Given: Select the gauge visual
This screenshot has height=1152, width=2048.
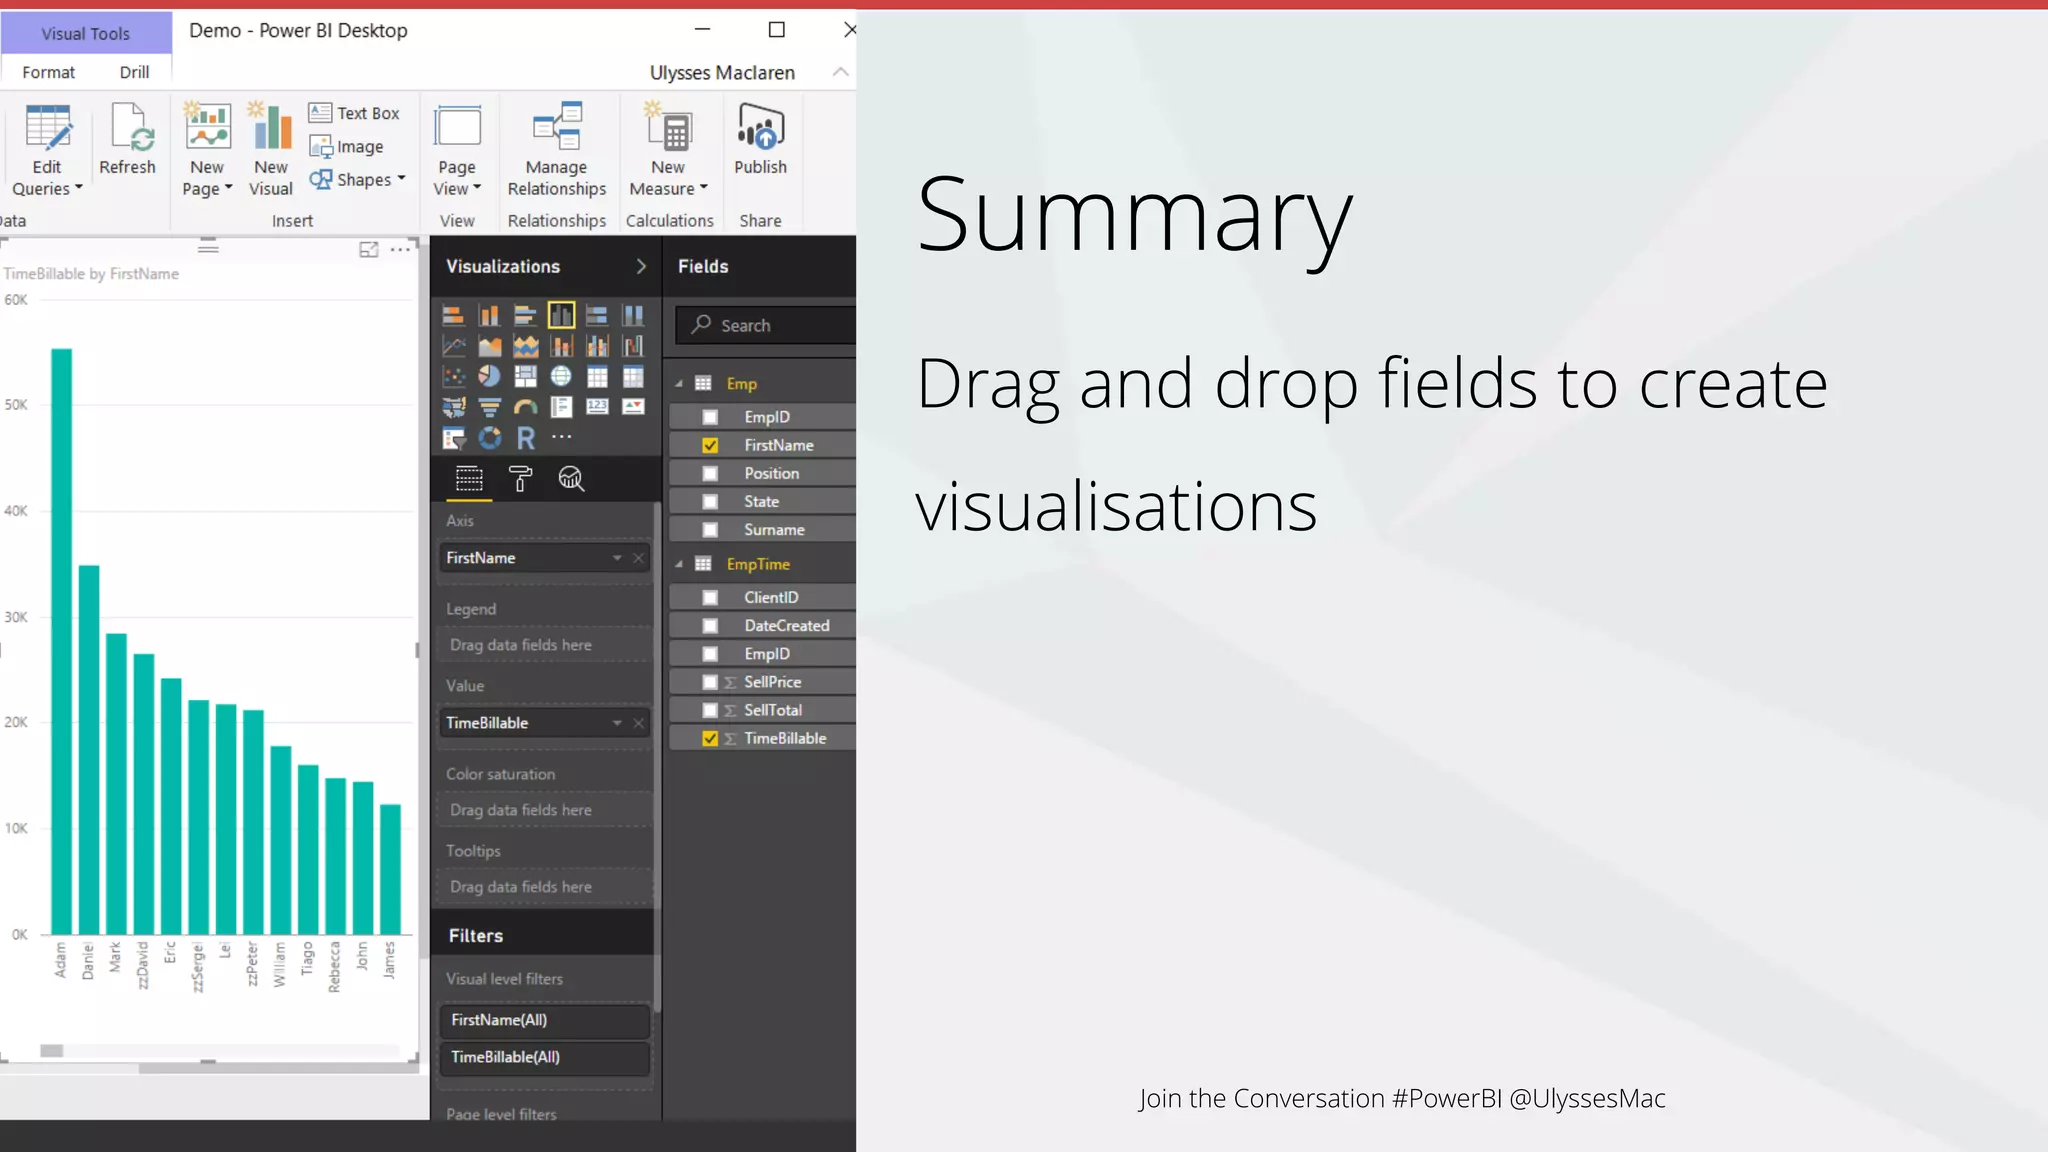Looking at the screenshot, I should (x=525, y=406).
